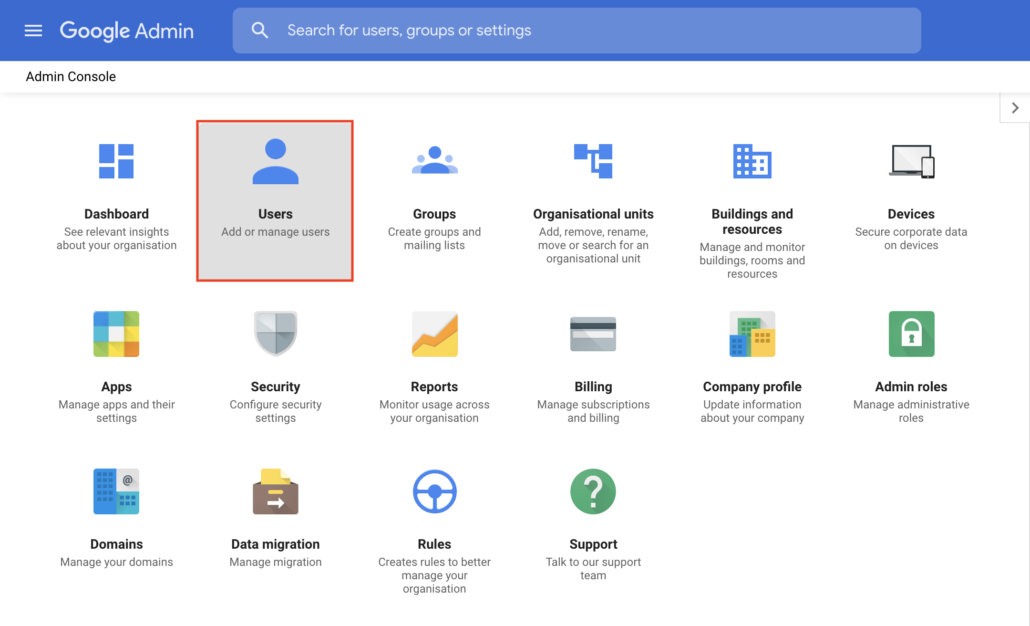Click 'Configure security settings' text

[275, 411]
